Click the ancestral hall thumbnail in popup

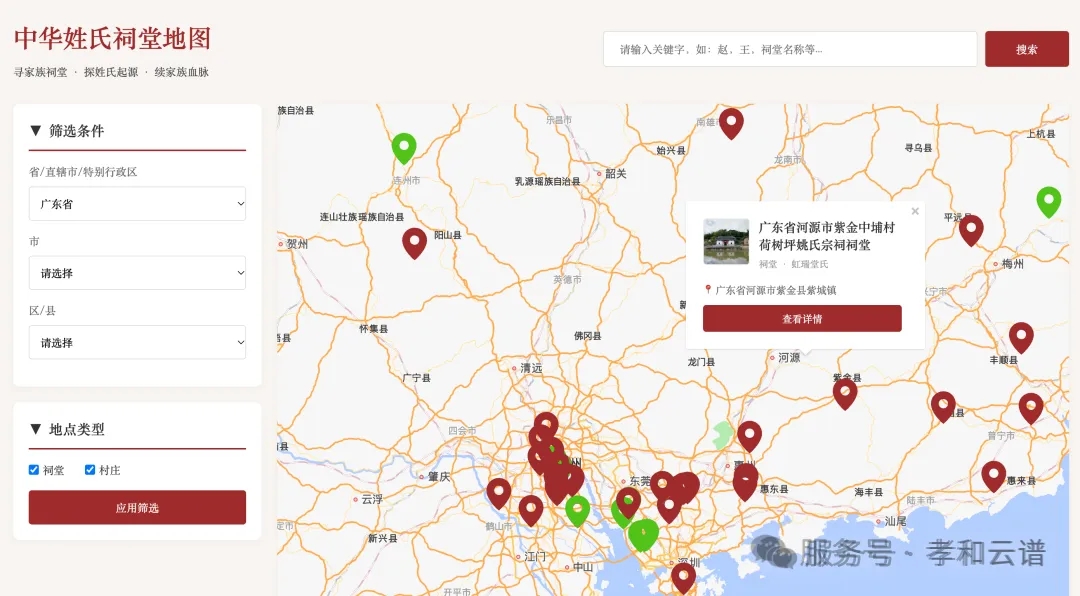726,241
